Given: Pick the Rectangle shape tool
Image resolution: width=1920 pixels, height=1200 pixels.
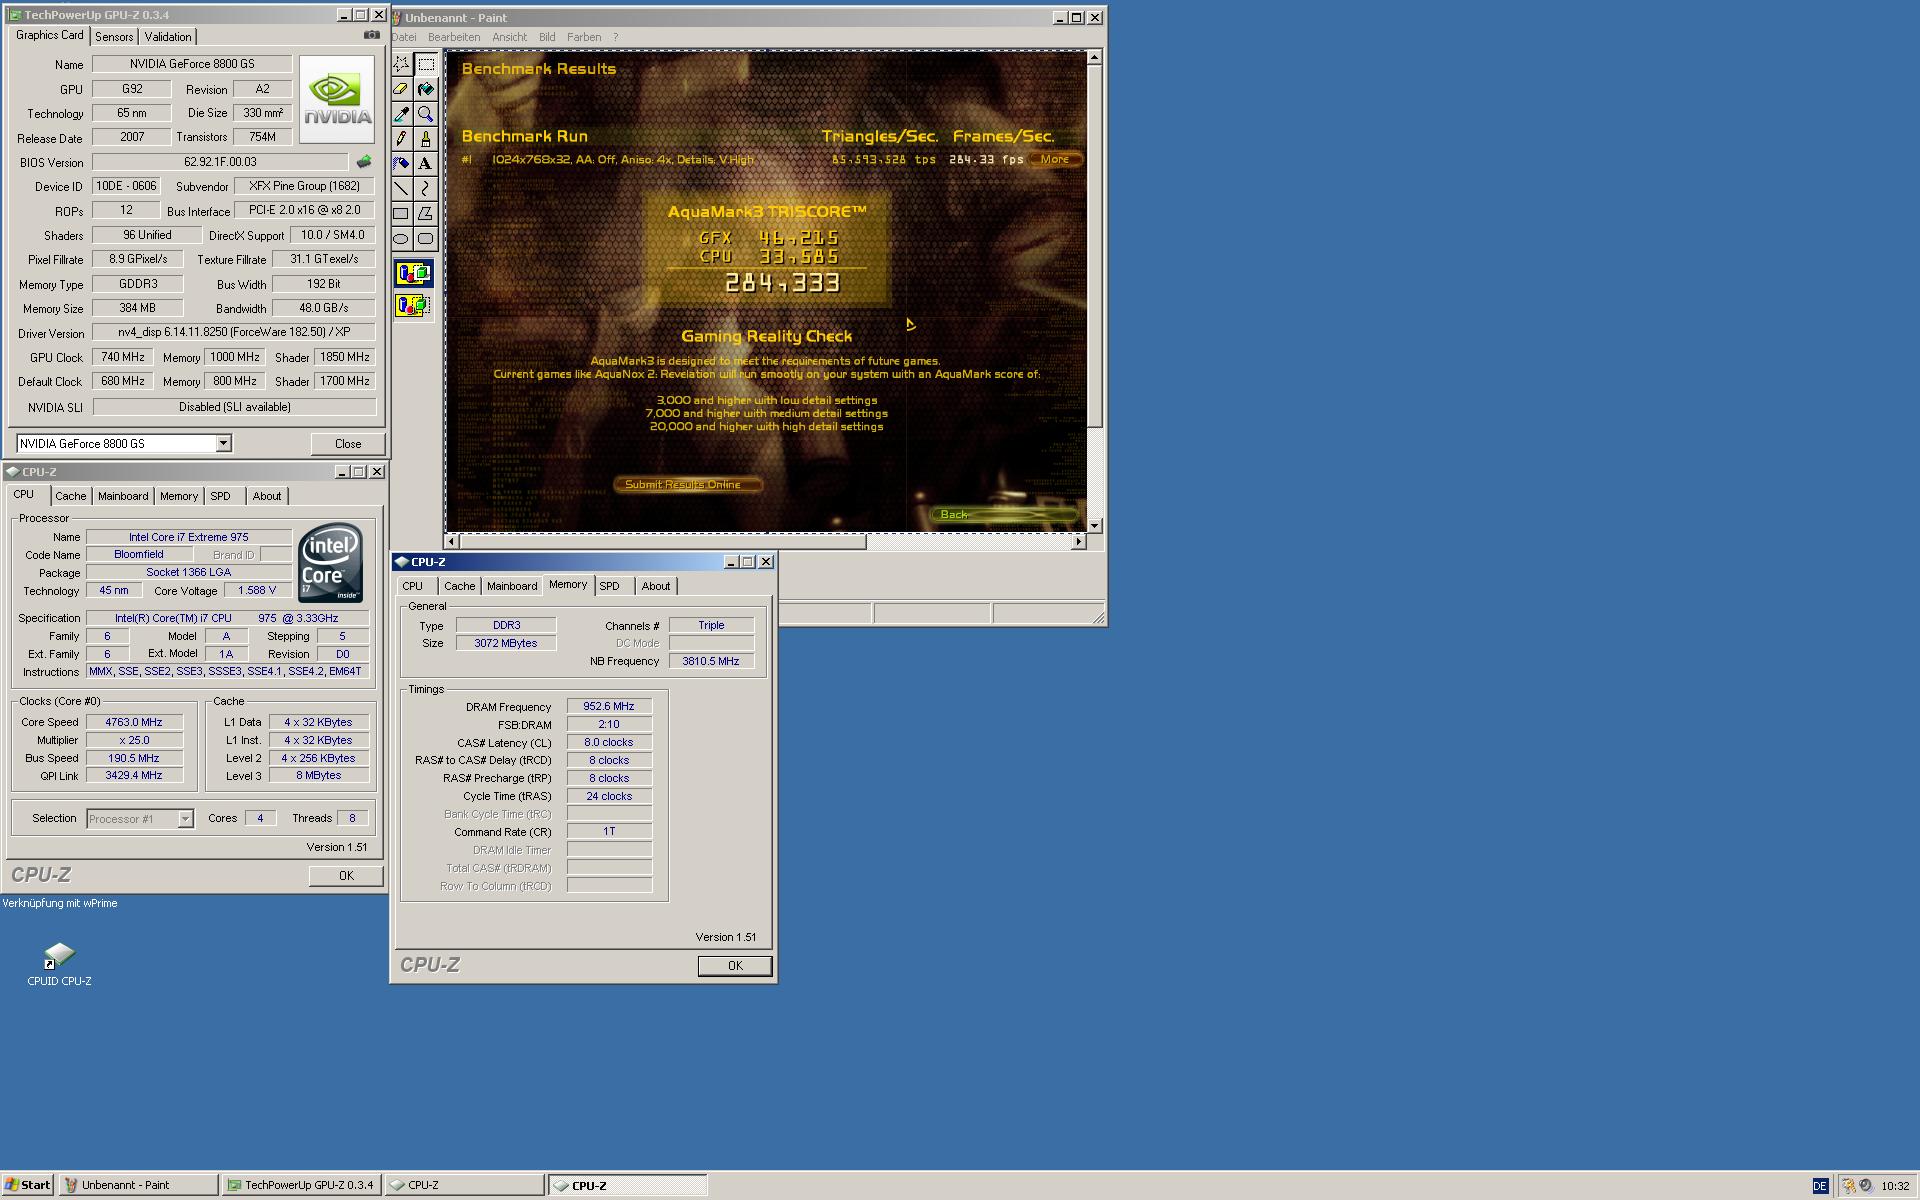Looking at the screenshot, I should pos(401,213).
